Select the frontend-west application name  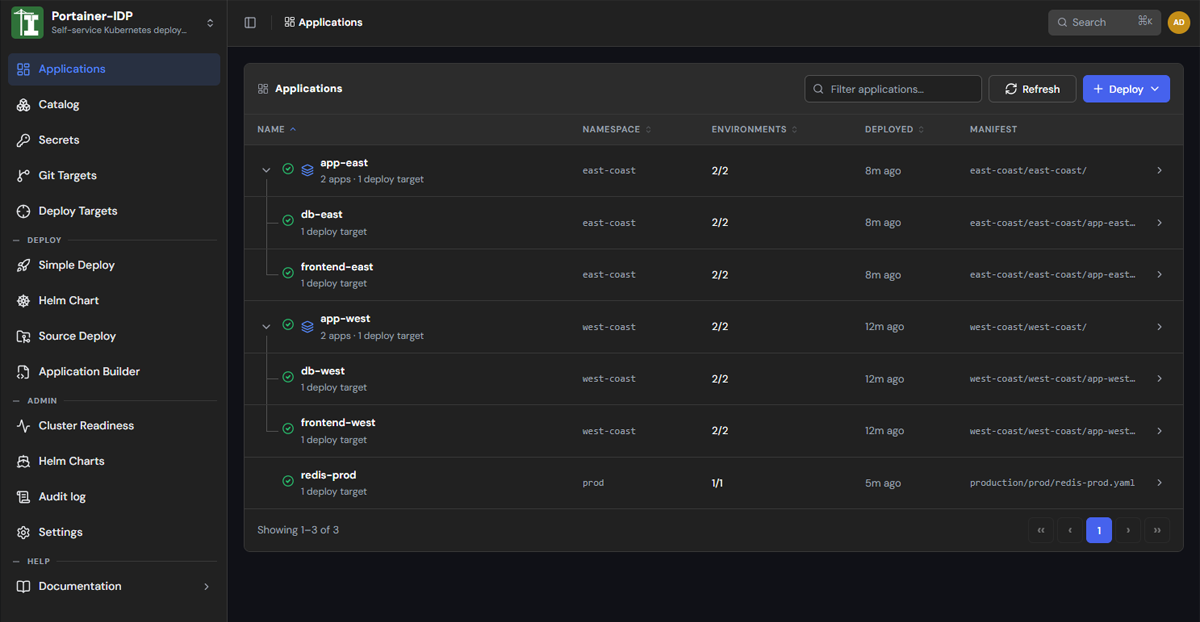point(338,423)
